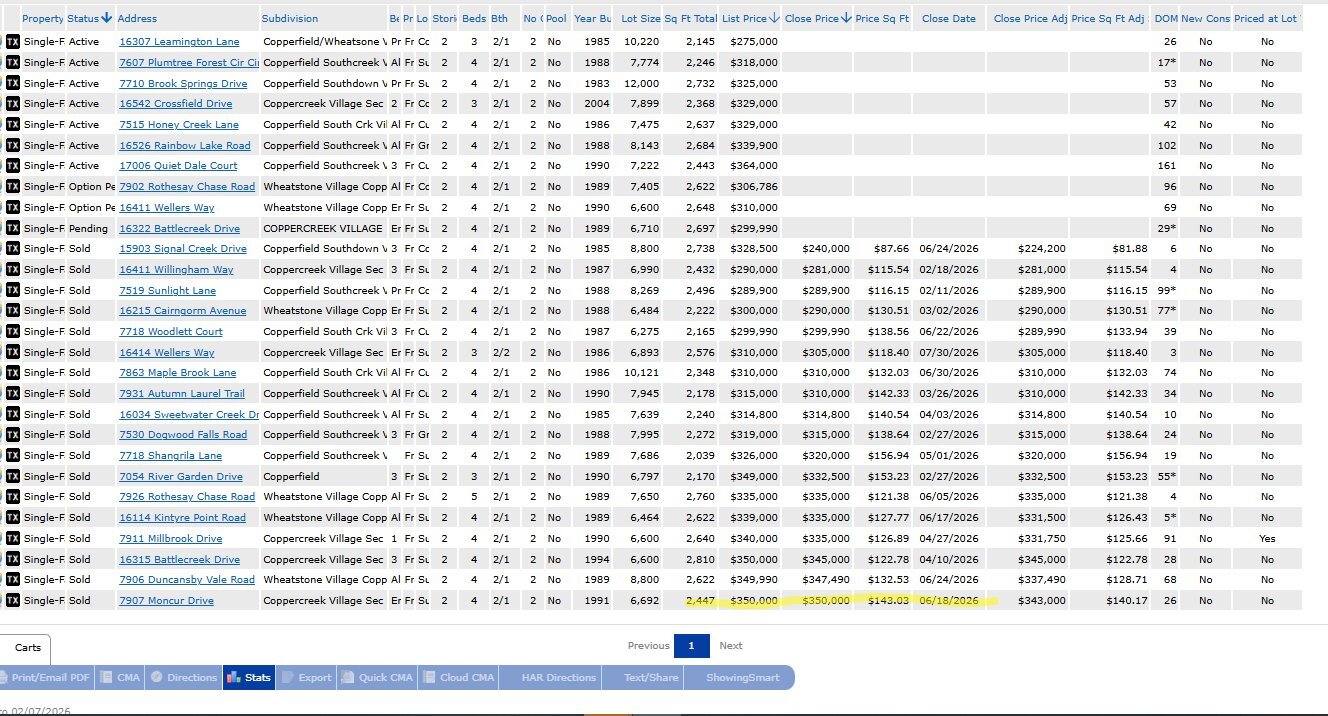Sort by the DOM column header
Screen dimensions: 1328x716
point(1165,18)
